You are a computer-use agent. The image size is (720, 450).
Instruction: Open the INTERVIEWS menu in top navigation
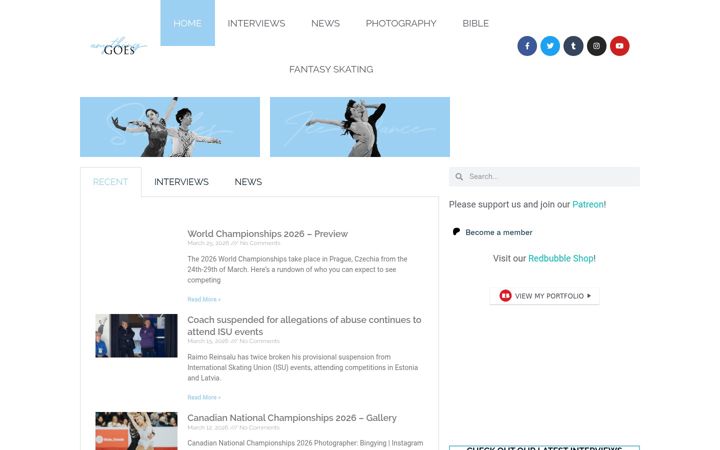(256, 23)
